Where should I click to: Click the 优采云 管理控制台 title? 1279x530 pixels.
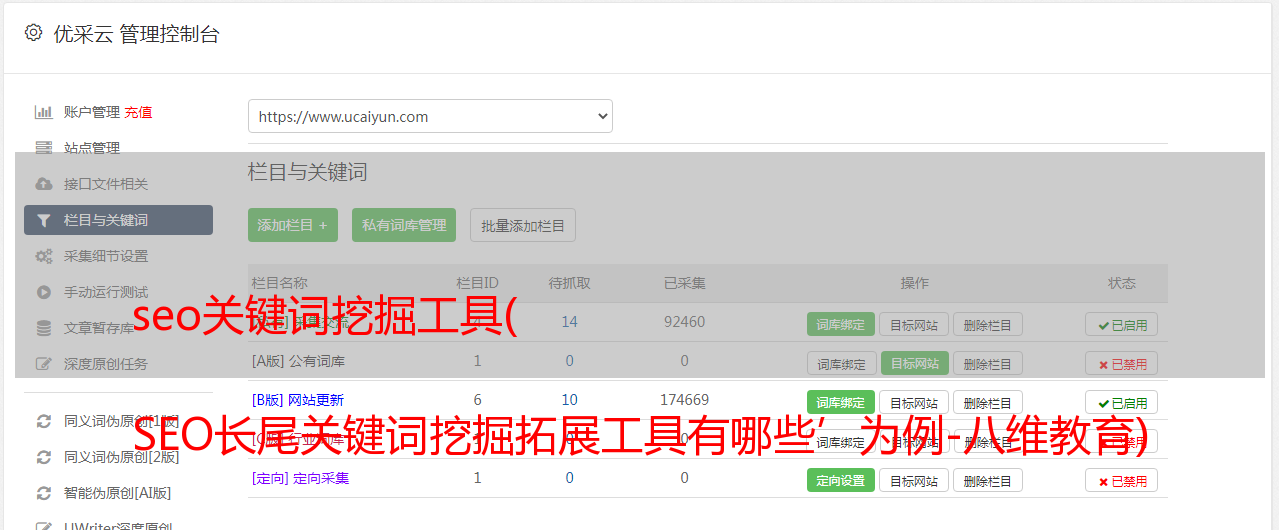136,34
